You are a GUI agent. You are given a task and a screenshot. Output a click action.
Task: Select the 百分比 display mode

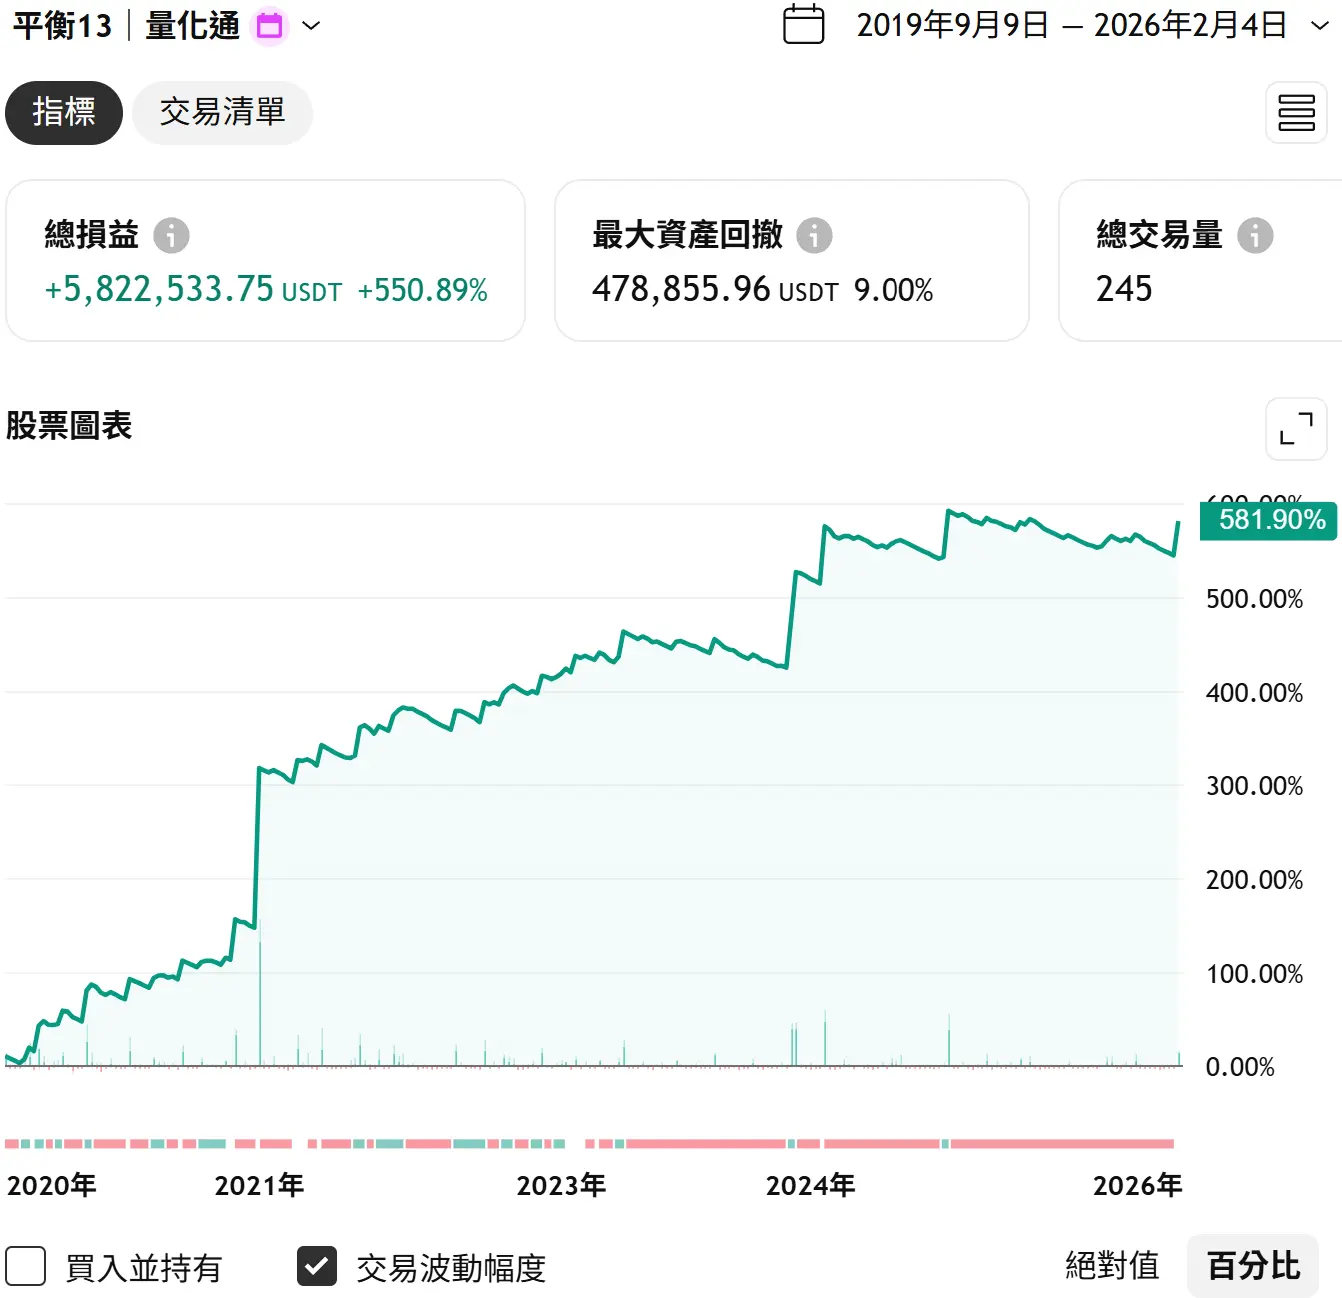pyautogui.click(x=1253, y=1266)
